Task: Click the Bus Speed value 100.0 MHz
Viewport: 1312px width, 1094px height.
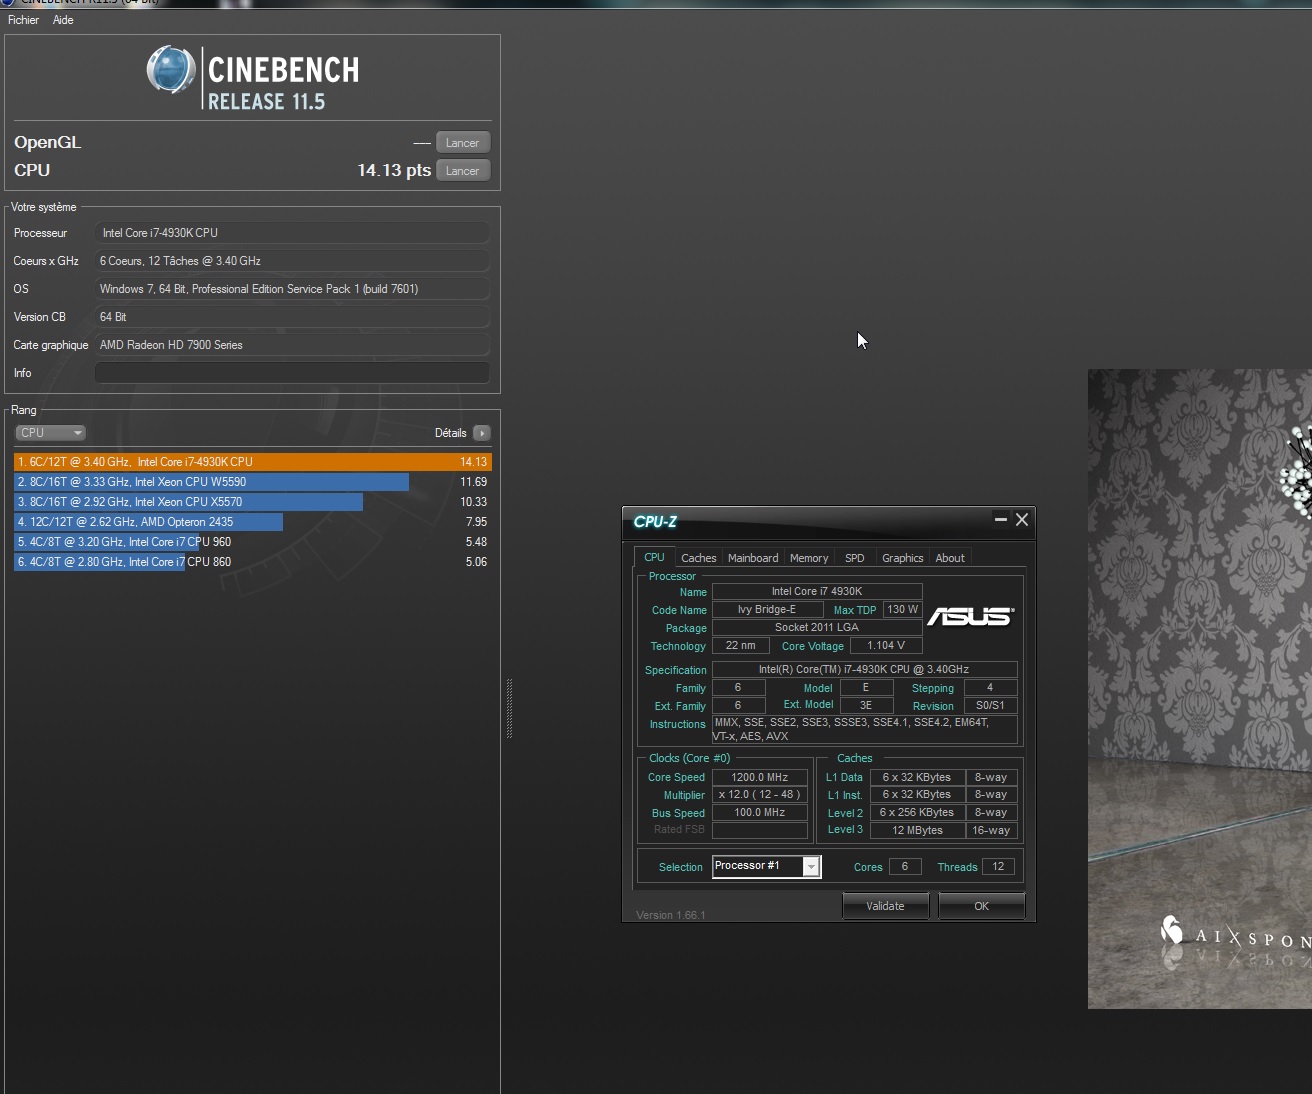Action: tap(760, 813)
